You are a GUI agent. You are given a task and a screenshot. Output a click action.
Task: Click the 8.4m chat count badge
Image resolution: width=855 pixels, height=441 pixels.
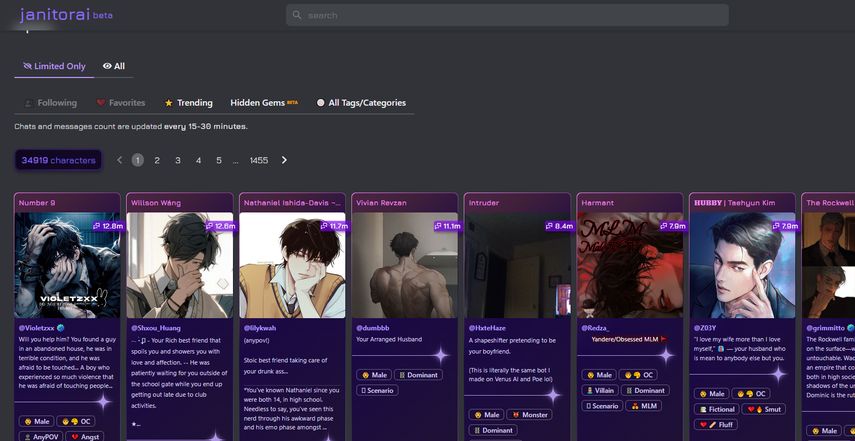click(559, 226)
